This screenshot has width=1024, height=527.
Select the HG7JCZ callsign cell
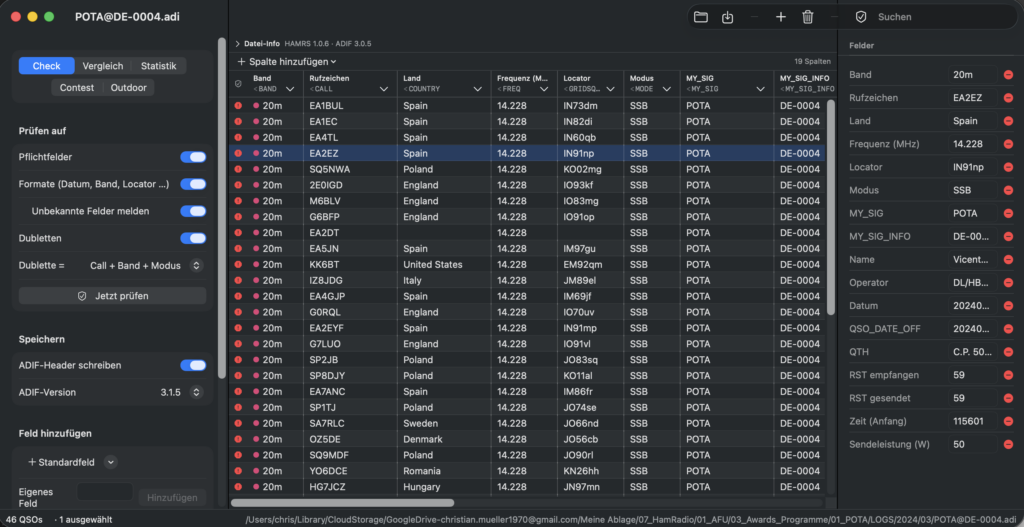[x=327, y=487]
